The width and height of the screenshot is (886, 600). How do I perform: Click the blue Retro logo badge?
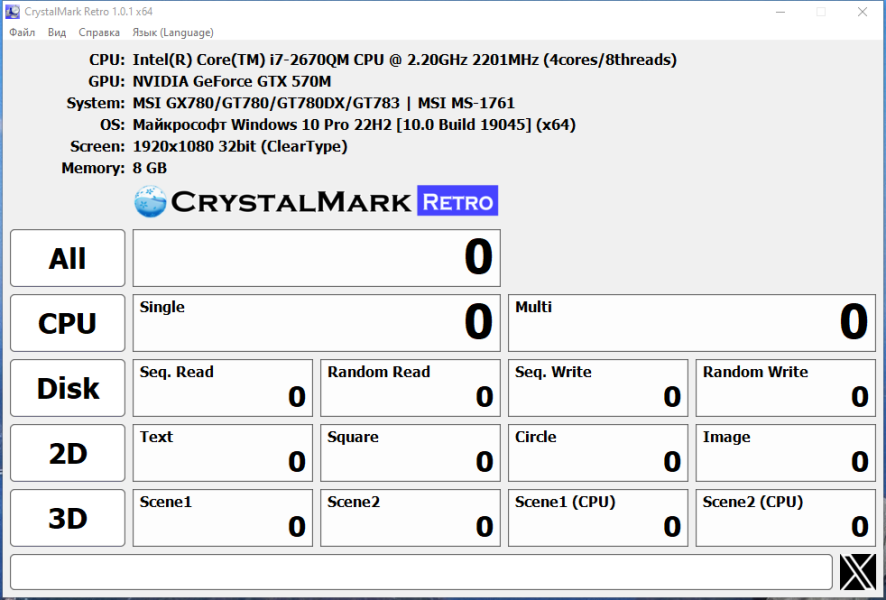click(x=458, y=201)
